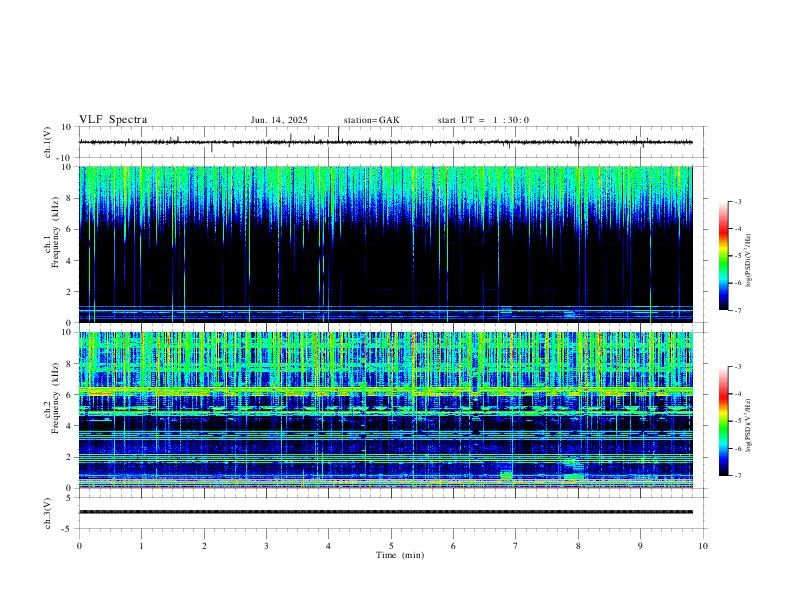This screenshot has height=612, width=792.
Task: Click the ch.3 voltage waveform trace
Action: 385,512
